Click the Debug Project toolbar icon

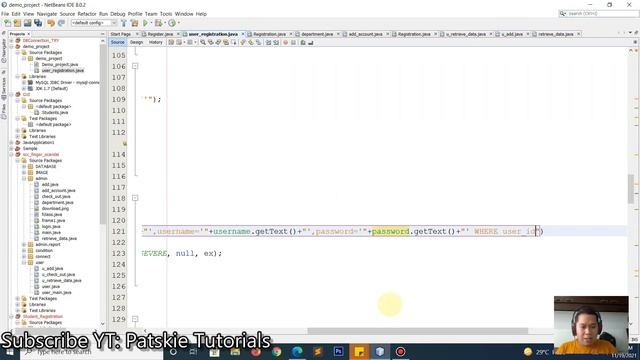tap(158, 23)
